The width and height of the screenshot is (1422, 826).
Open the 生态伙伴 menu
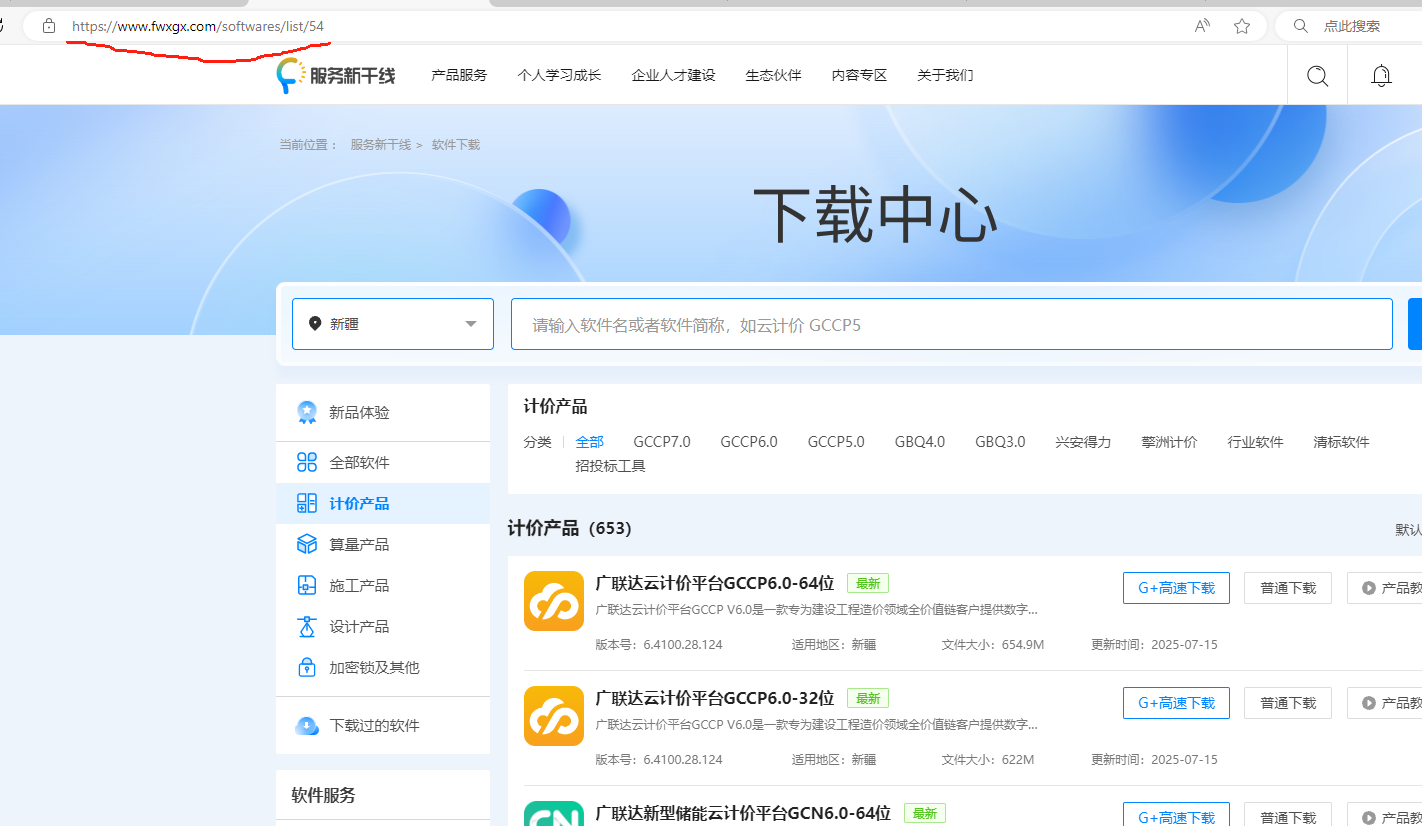(774, 75)
